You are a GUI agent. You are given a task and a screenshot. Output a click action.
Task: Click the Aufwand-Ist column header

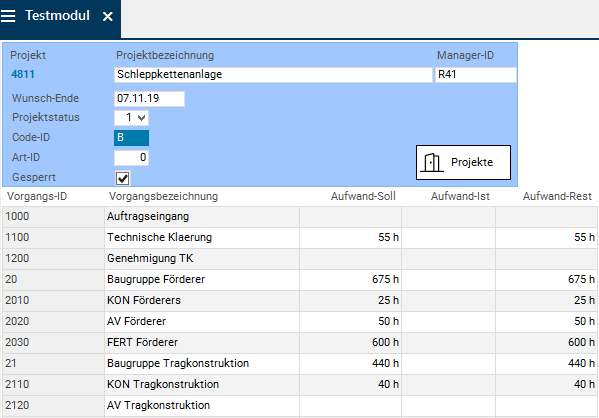460,196
